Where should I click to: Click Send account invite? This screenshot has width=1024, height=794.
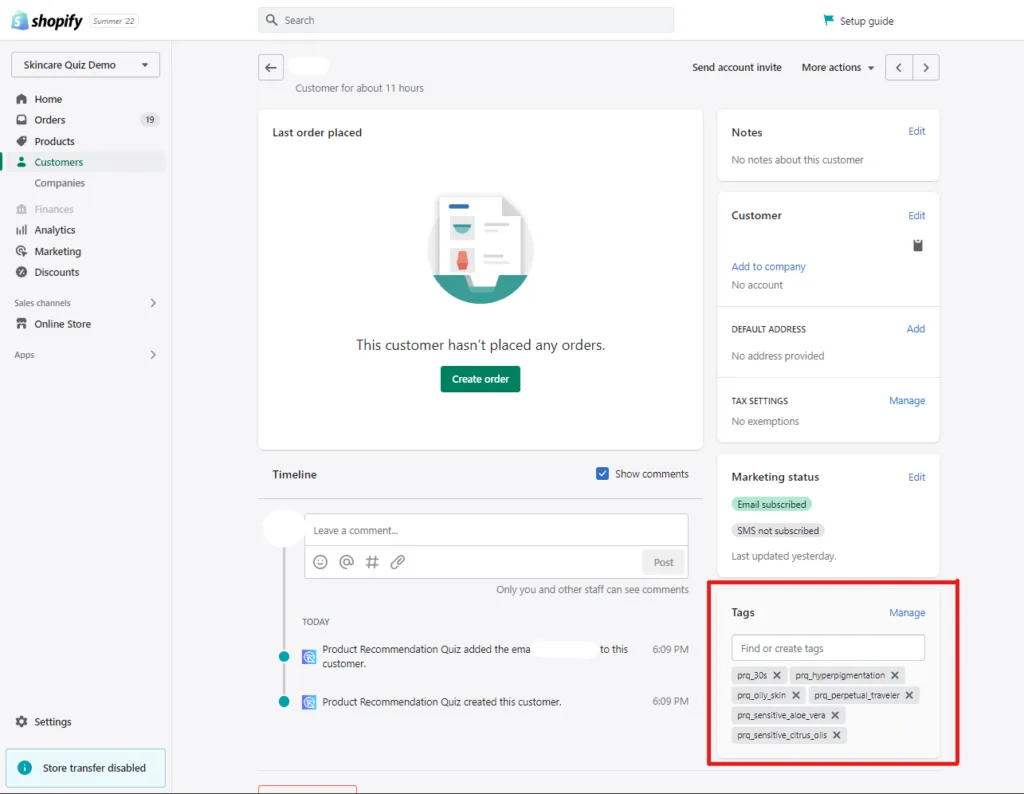pyautogui.click(x=737, y=67)
